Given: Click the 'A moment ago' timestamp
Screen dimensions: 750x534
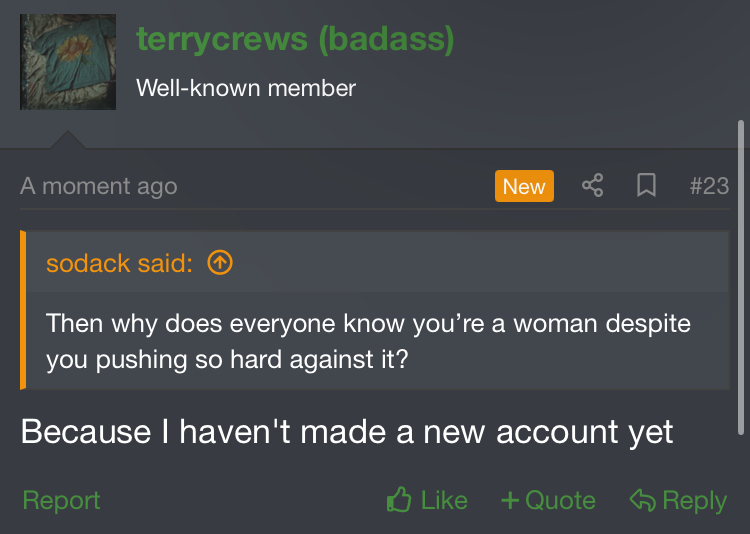Looking at the screenshot, I should click(99, 187).
